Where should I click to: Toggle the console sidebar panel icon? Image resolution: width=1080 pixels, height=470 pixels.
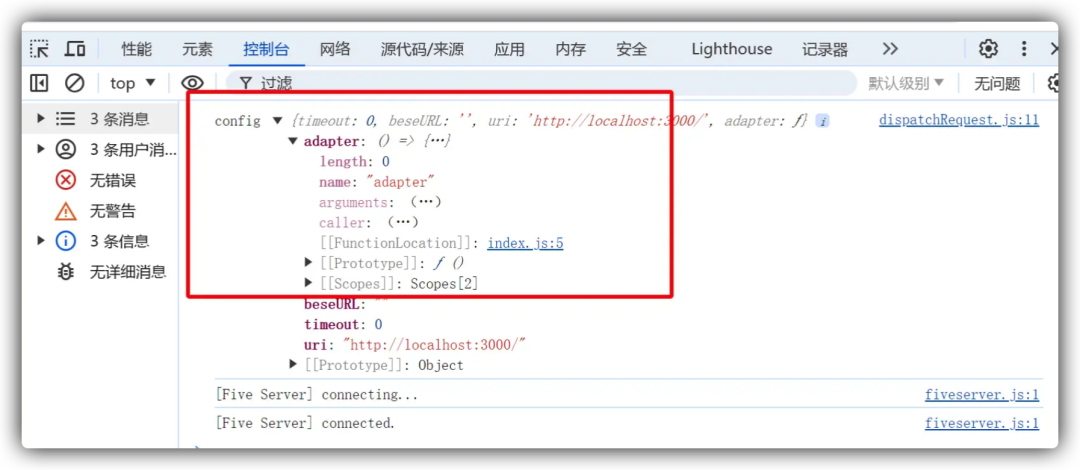pos(39,83)
